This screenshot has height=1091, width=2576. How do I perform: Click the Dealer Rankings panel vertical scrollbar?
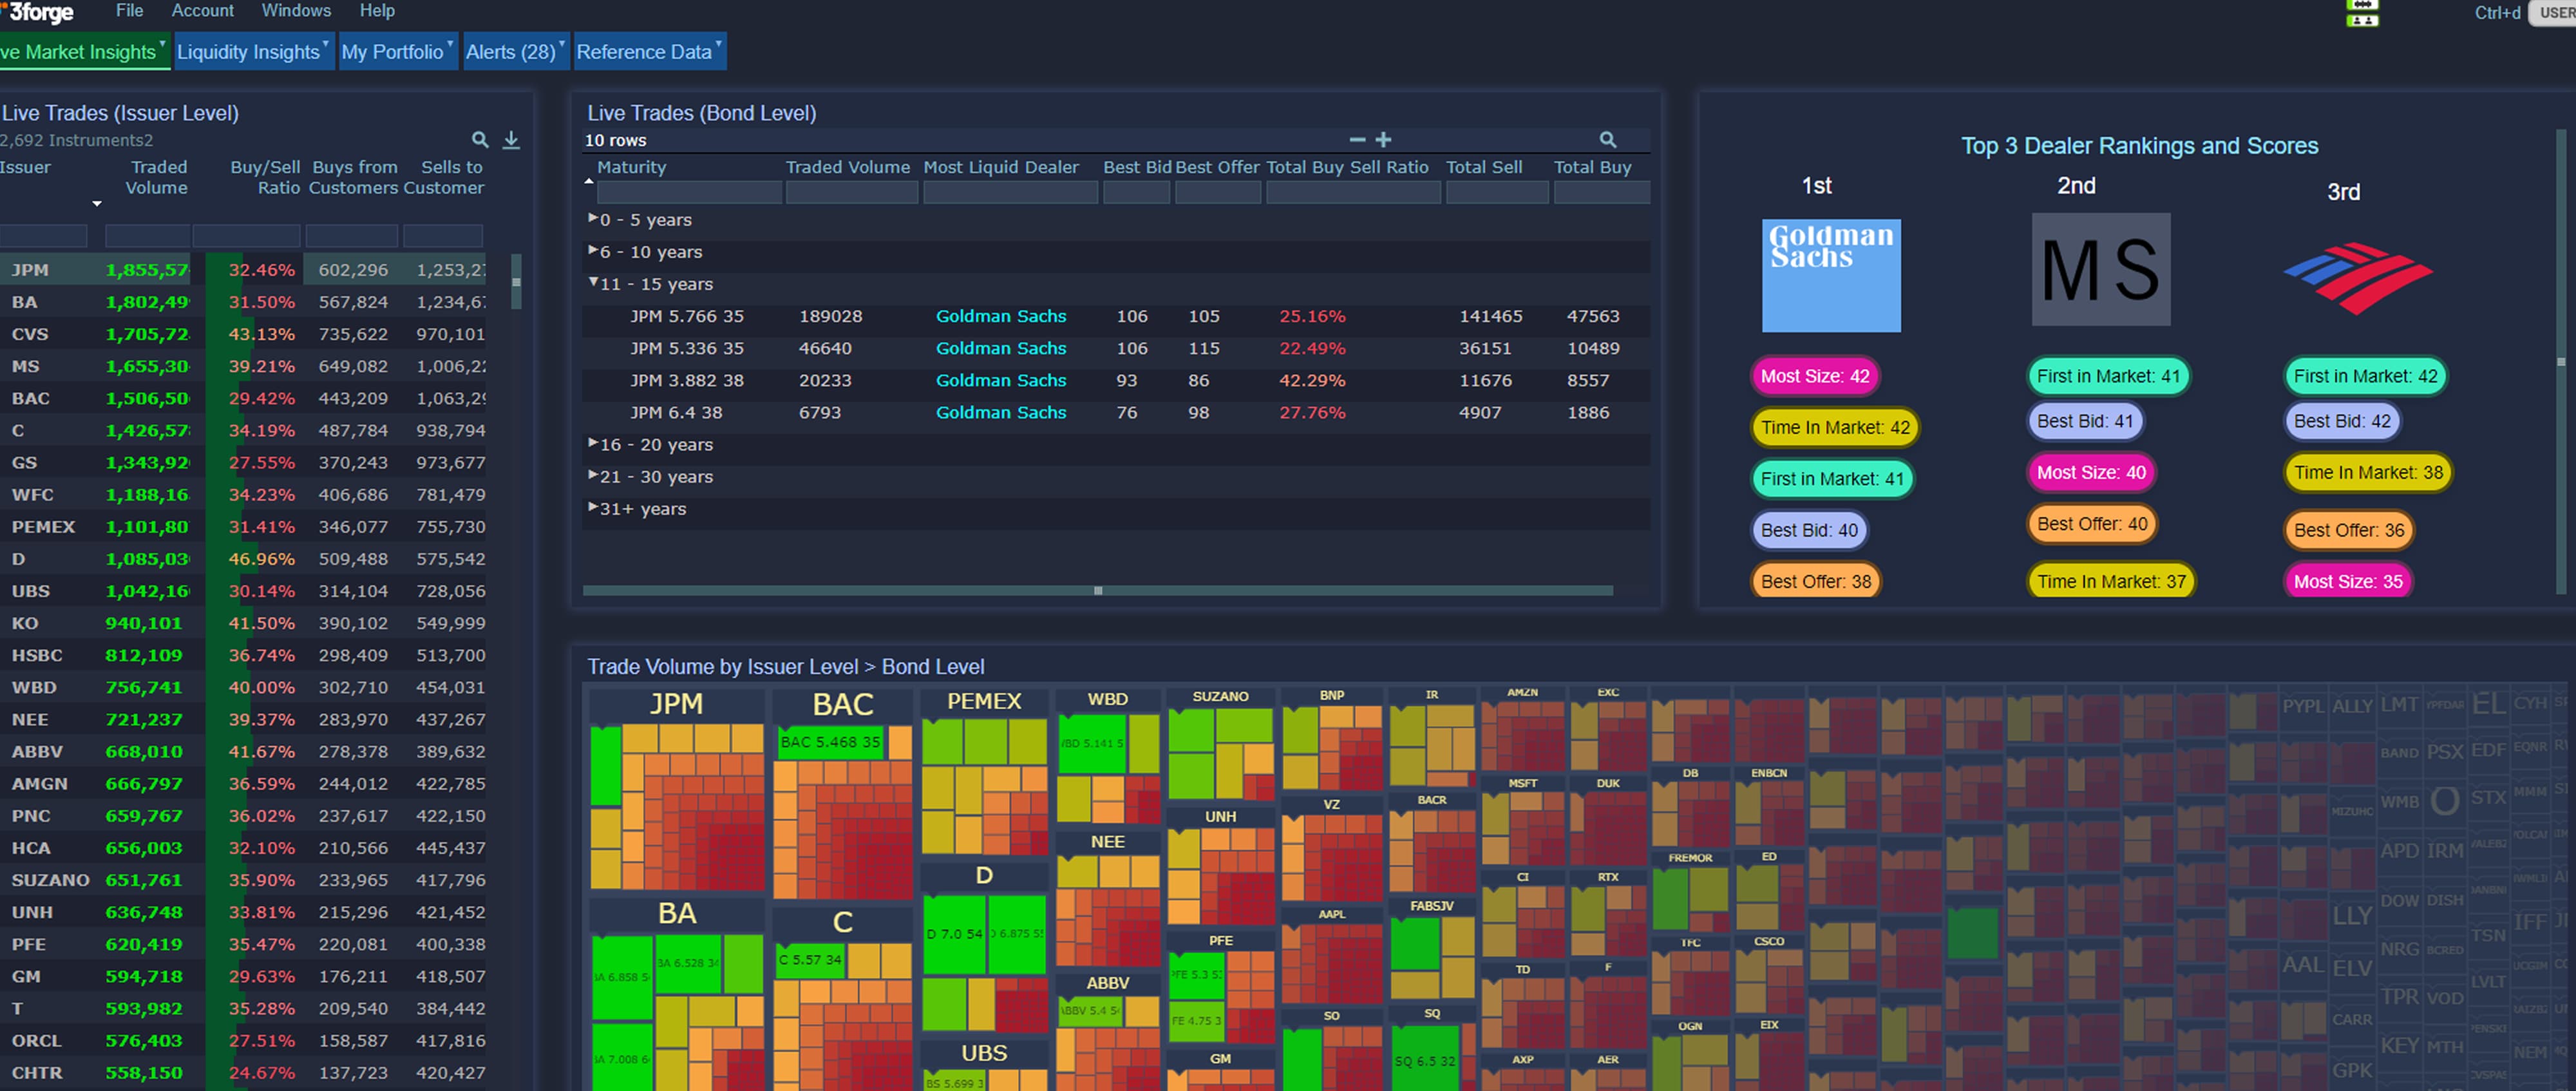click(x=2560, y=361)
